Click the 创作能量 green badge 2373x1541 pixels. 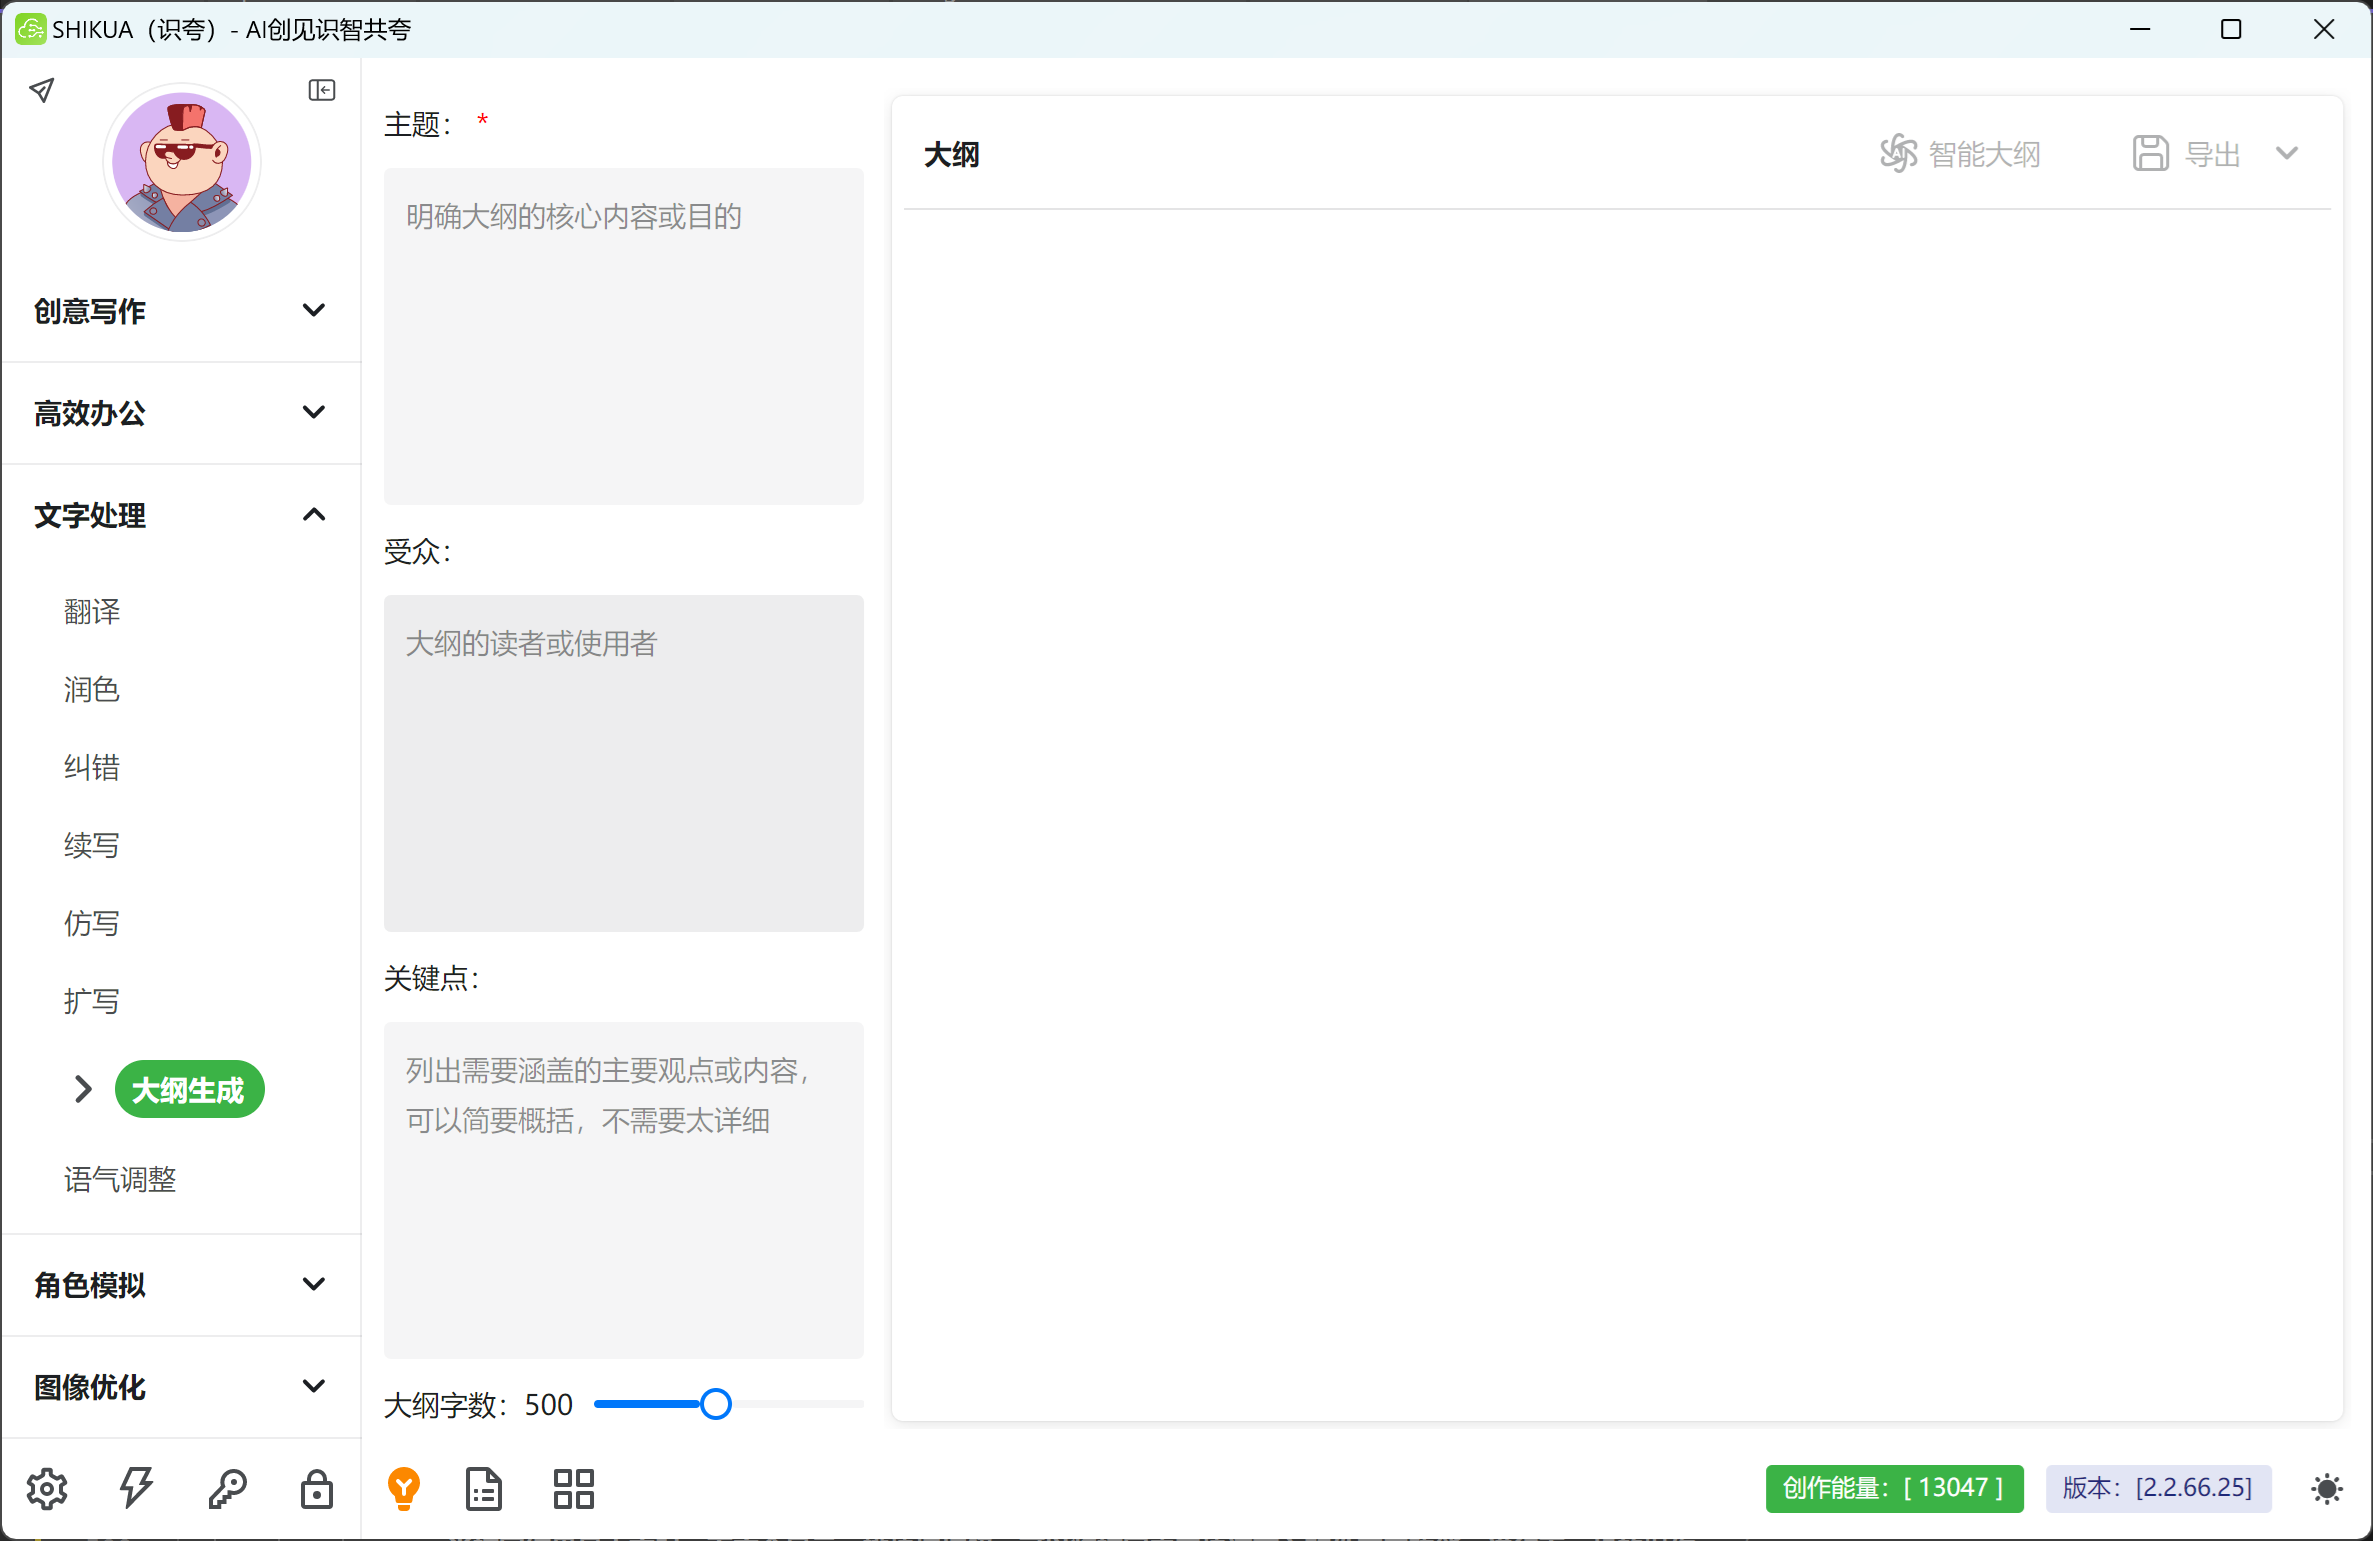(x=1894, y=1488)
